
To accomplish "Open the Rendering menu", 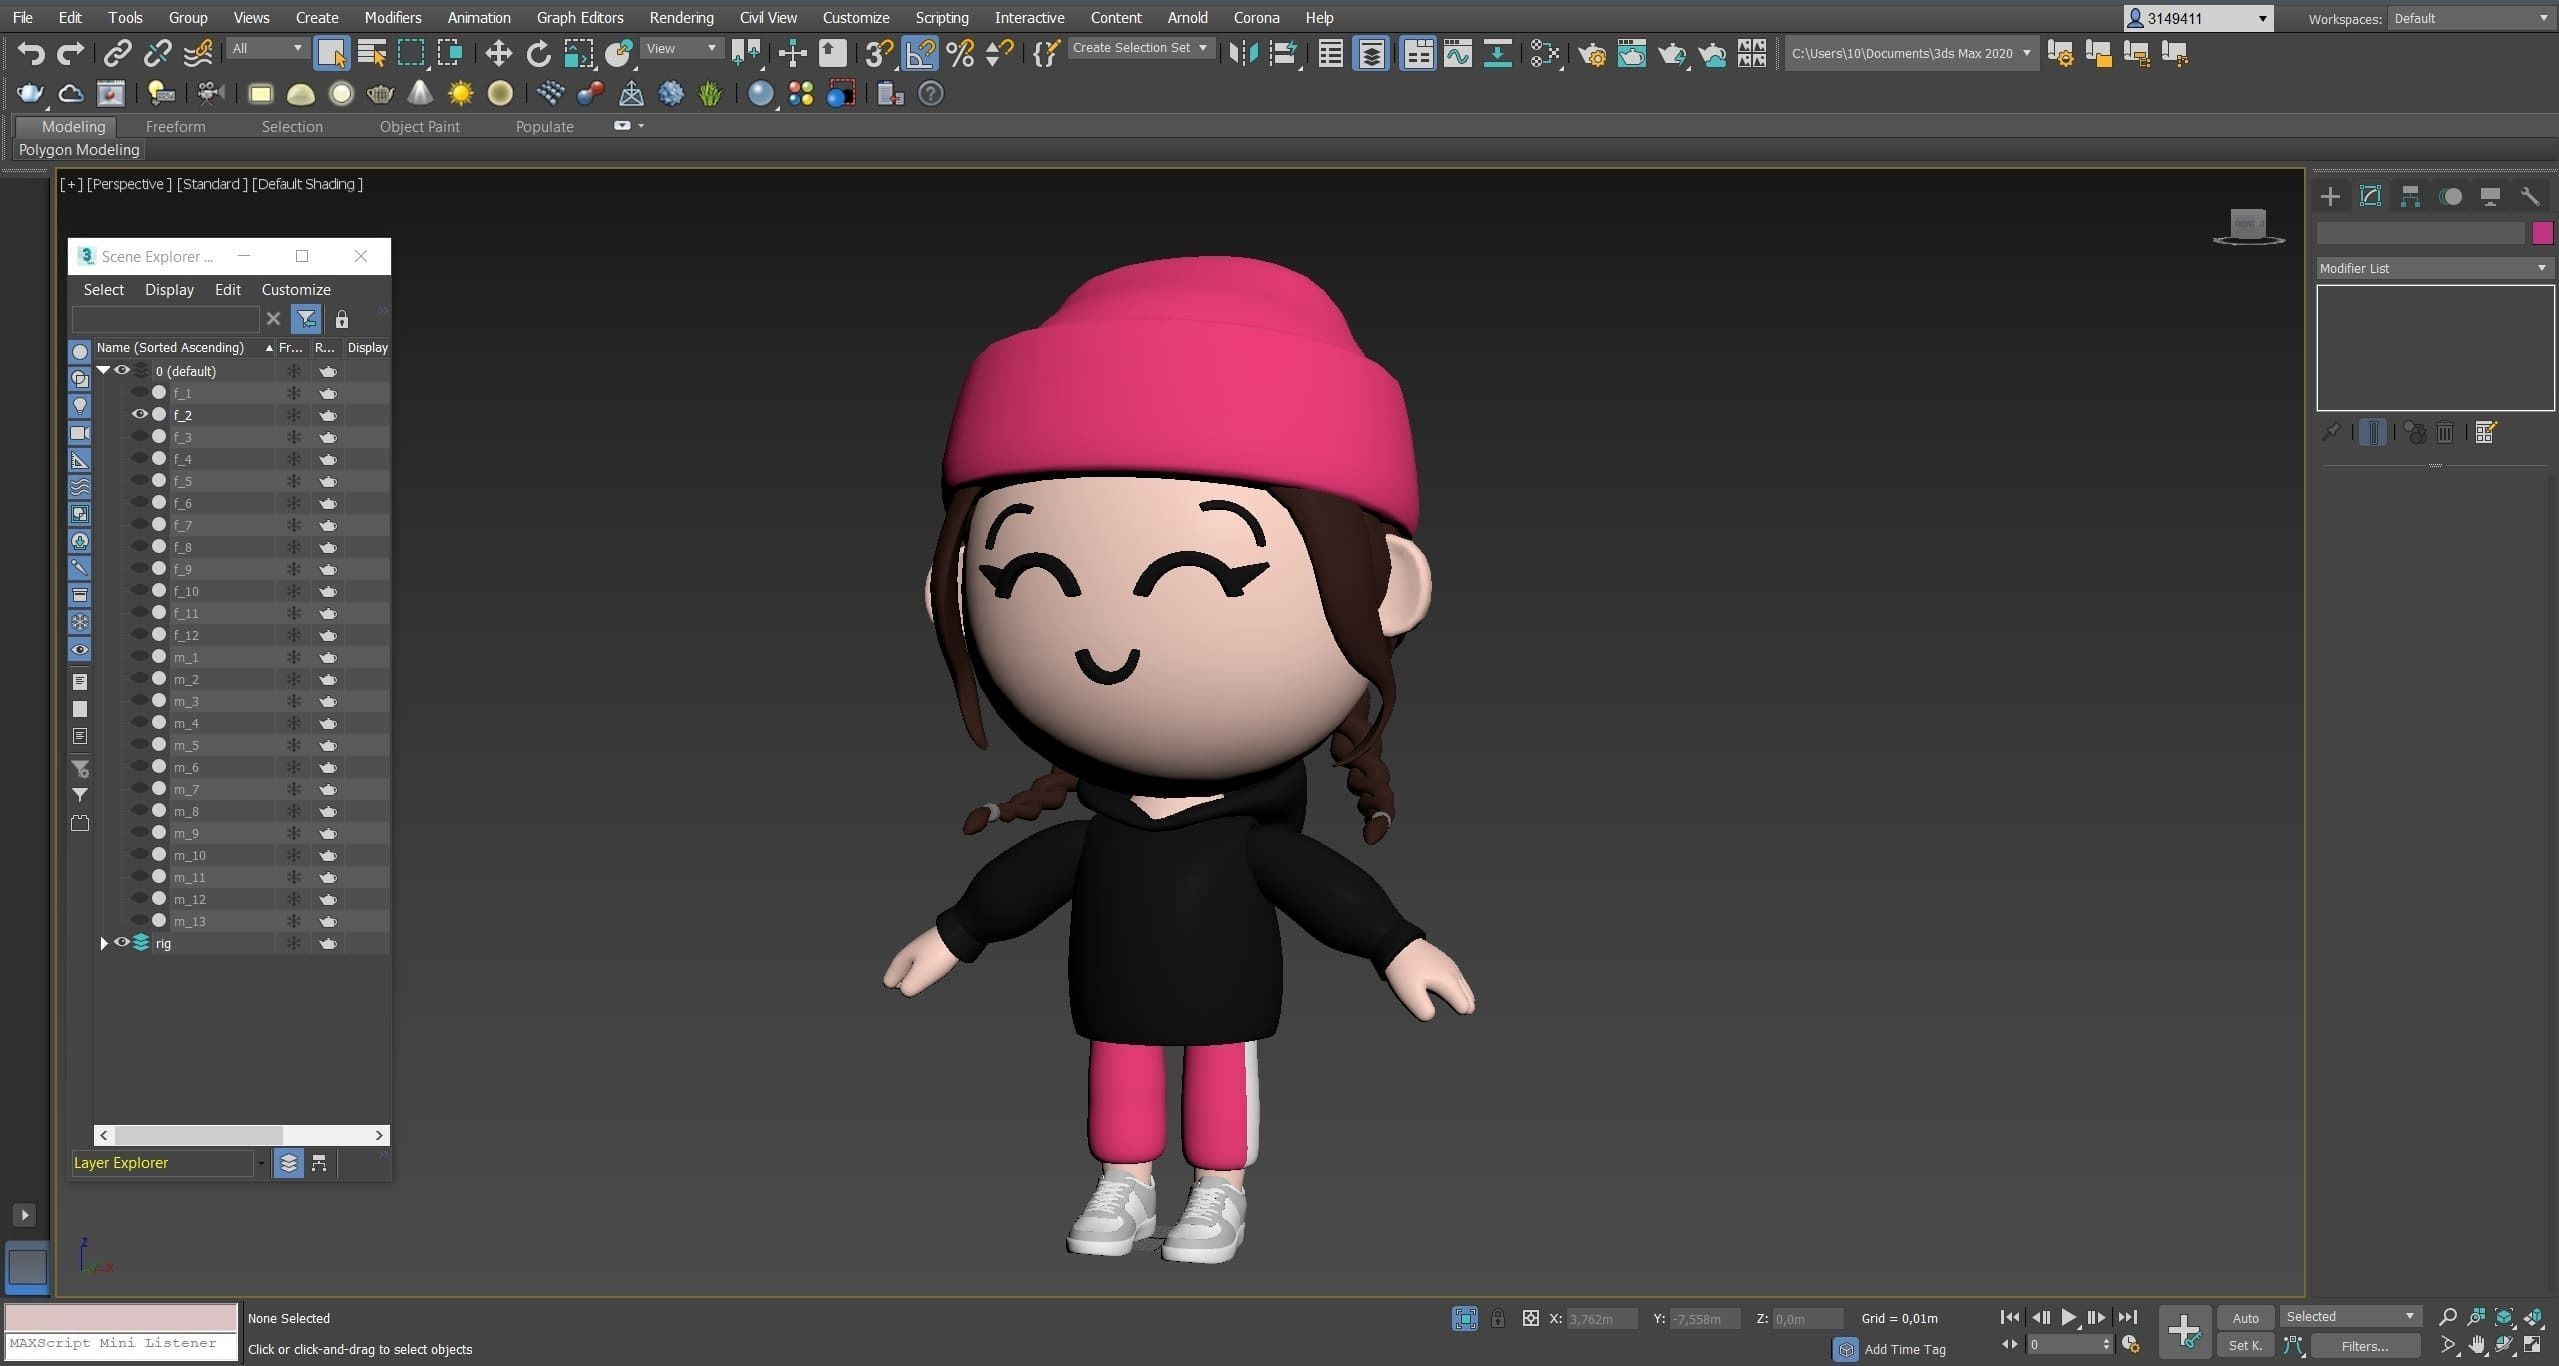I will [680, 17].
